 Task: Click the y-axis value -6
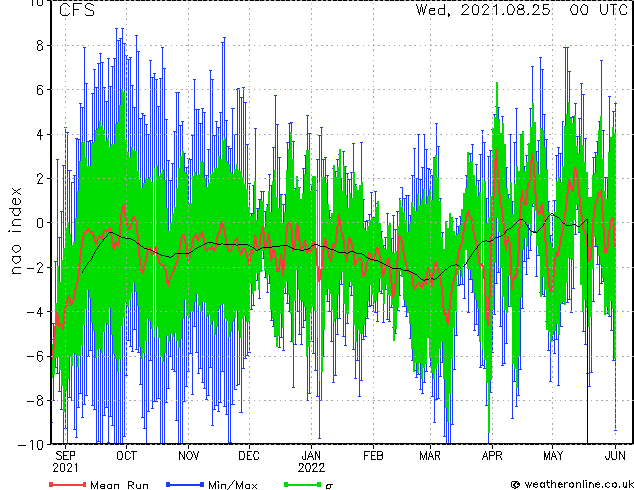point(35,356)
